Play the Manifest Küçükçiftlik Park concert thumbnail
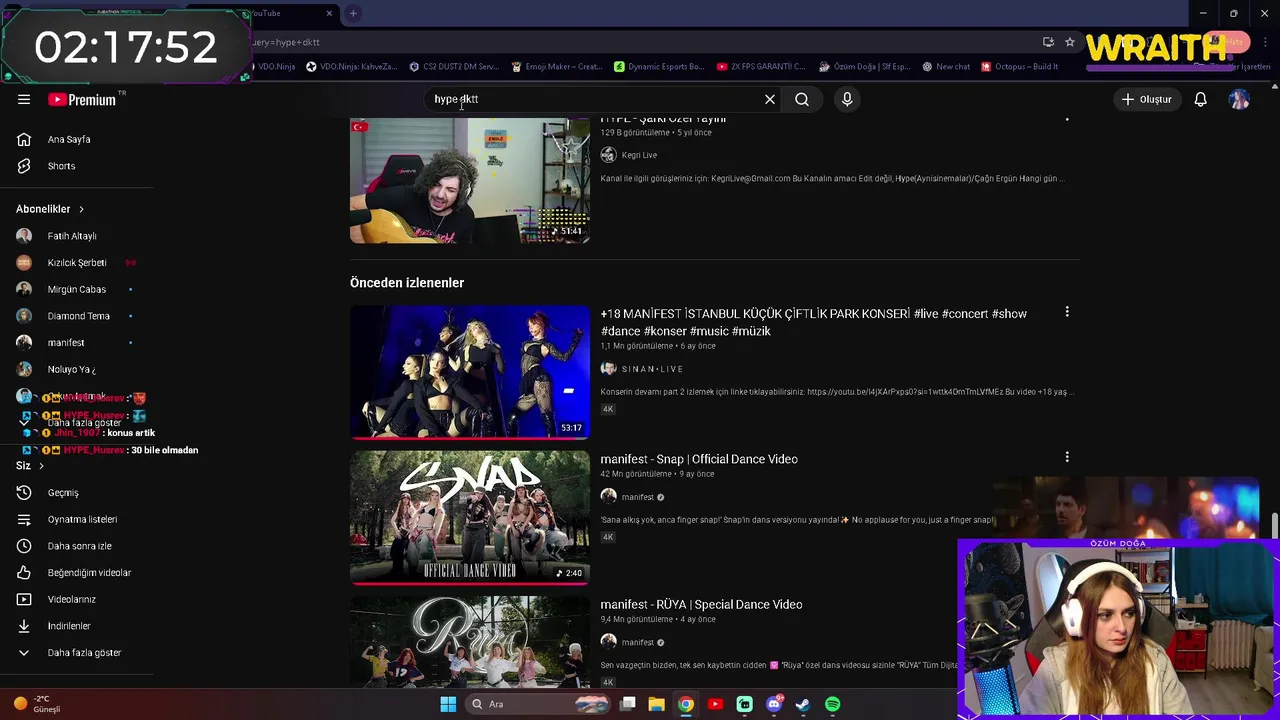 [x=470, y=372]
